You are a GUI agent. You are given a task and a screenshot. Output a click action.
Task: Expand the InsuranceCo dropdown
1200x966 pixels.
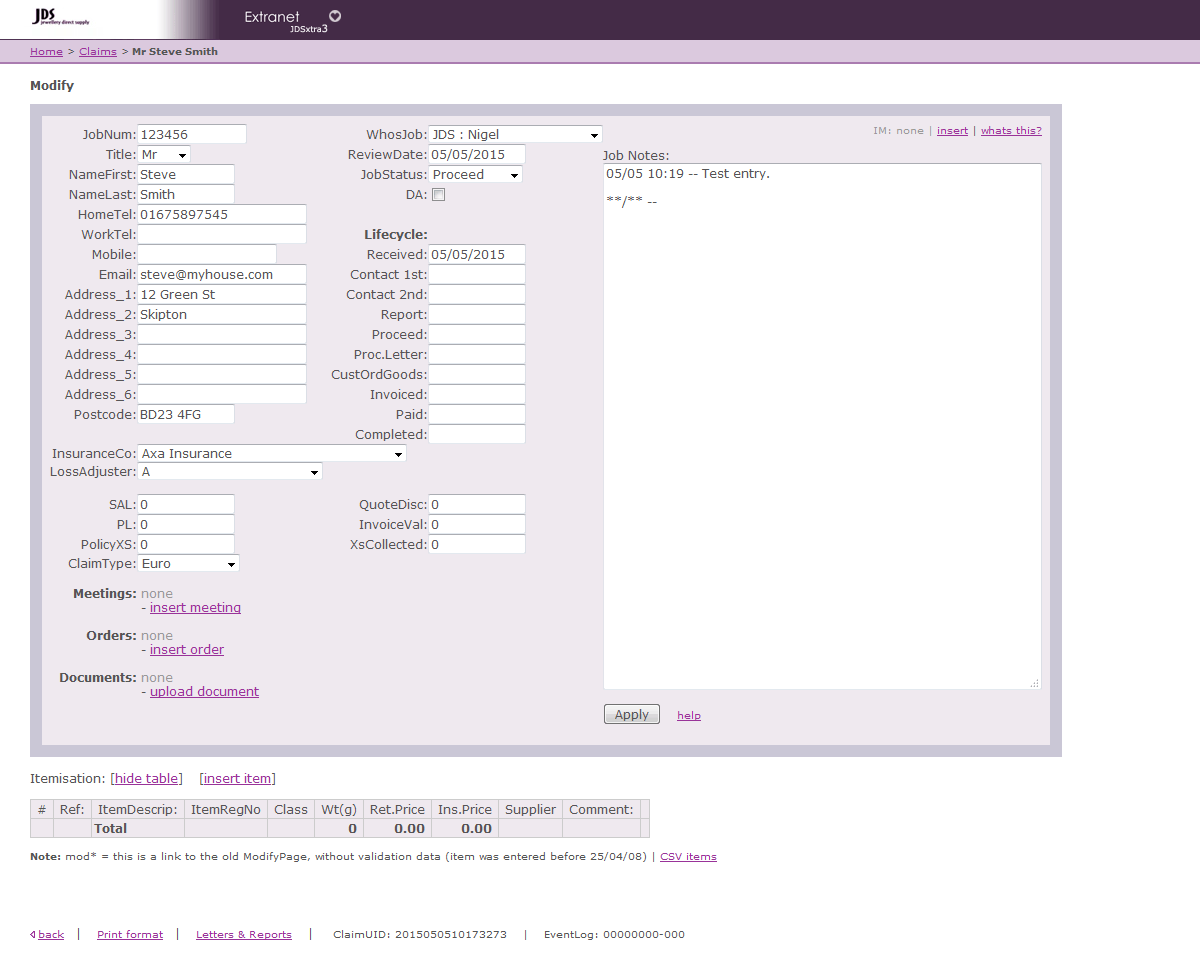click(271, 454)
